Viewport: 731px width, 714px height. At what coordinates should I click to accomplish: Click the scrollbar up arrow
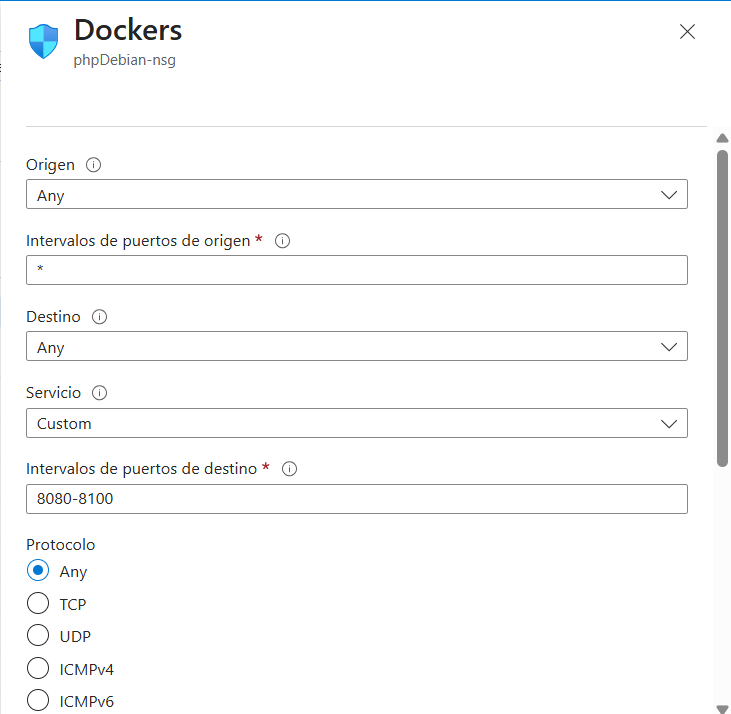tap(722, 138)
